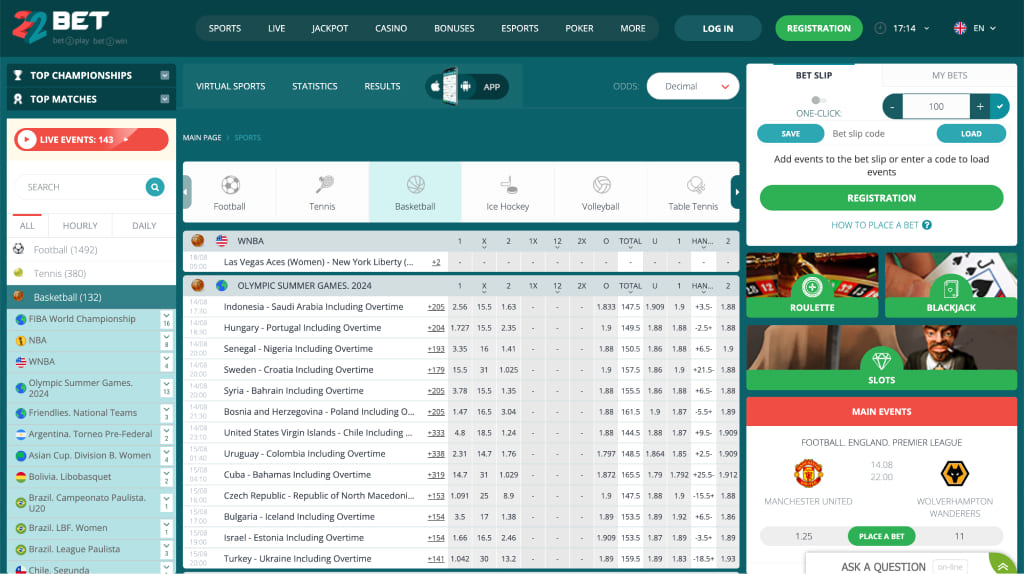Viewport: 1024px width, 574px height.
Task: Select the Table Tennis icon
Action: 695,185
